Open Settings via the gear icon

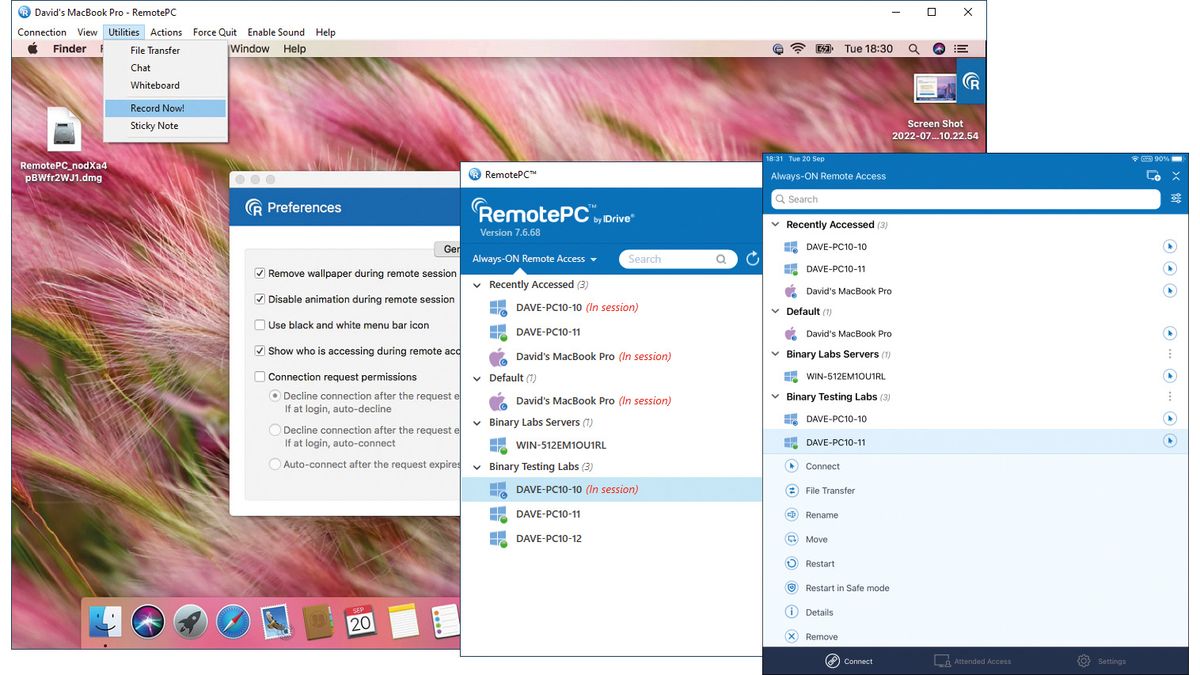(x=1083, y=661)
